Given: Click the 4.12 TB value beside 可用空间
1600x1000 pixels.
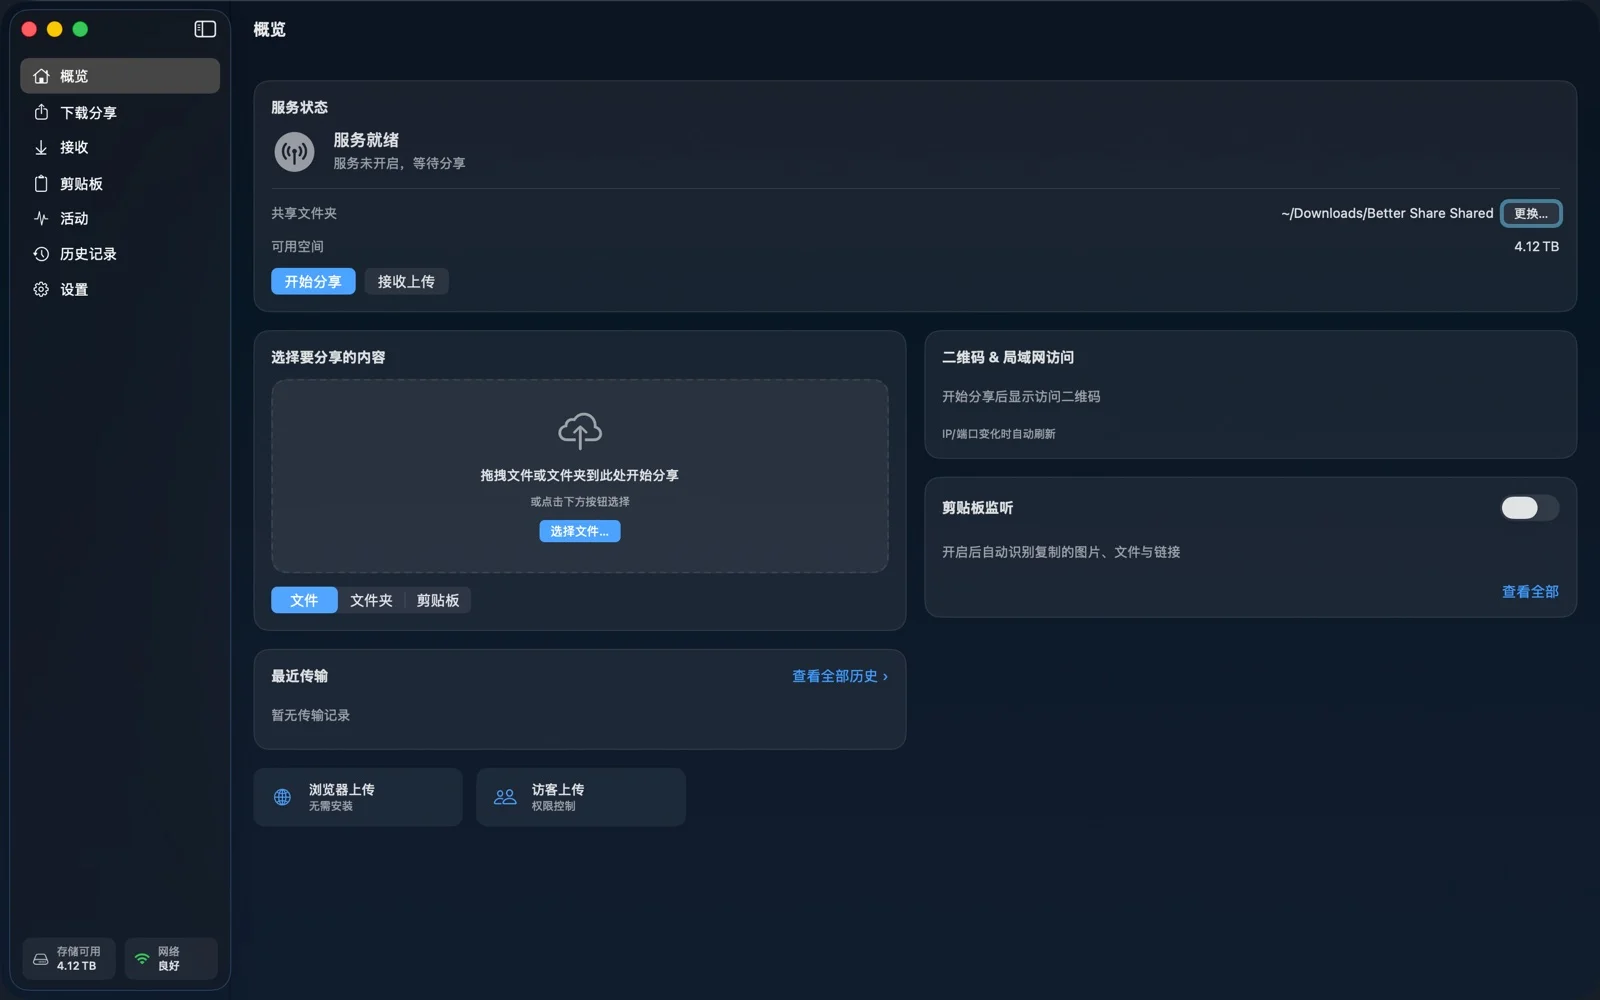Looking at the screenshot, I should click(1536, 246).
